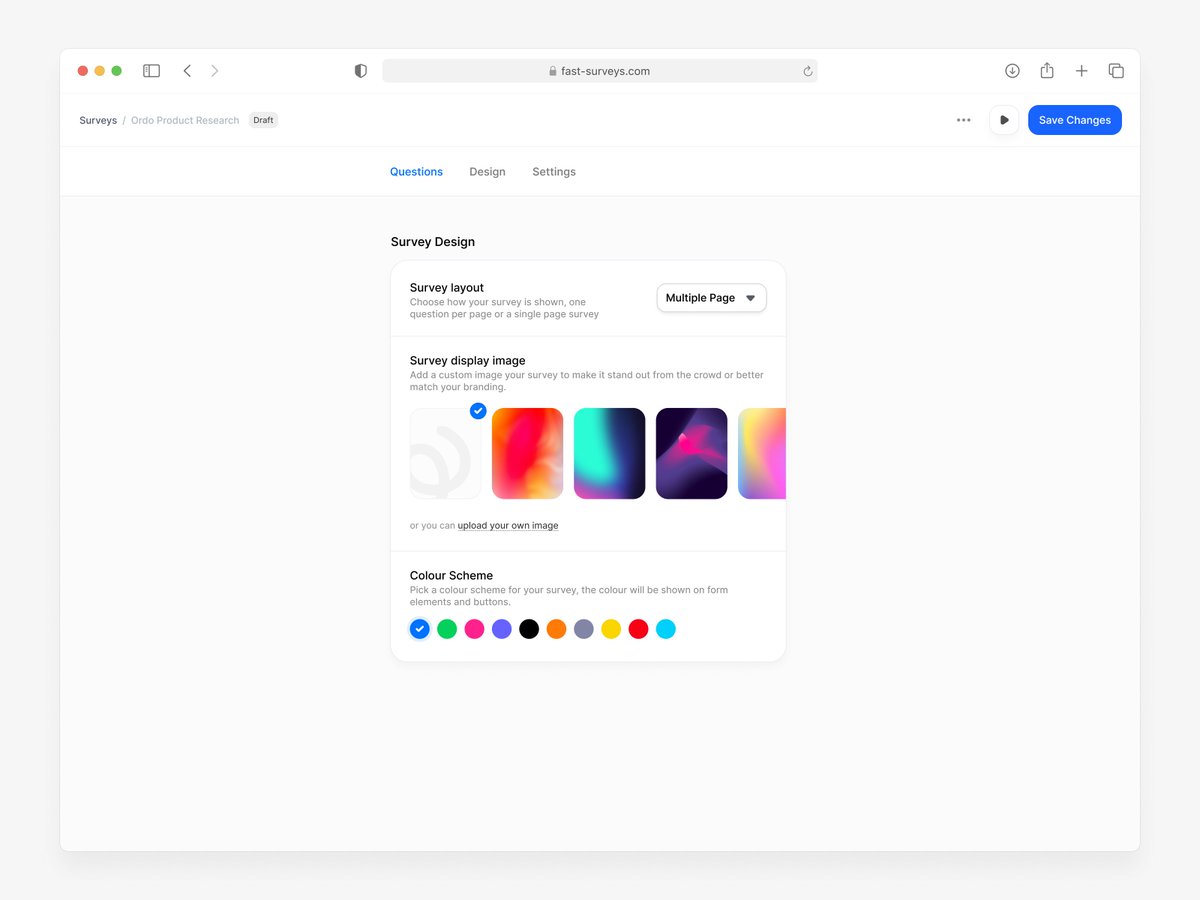The width and height of the screenshot is (1200, 900).
Task: Switch to the Design tab
Action: [x=487, y=172]
